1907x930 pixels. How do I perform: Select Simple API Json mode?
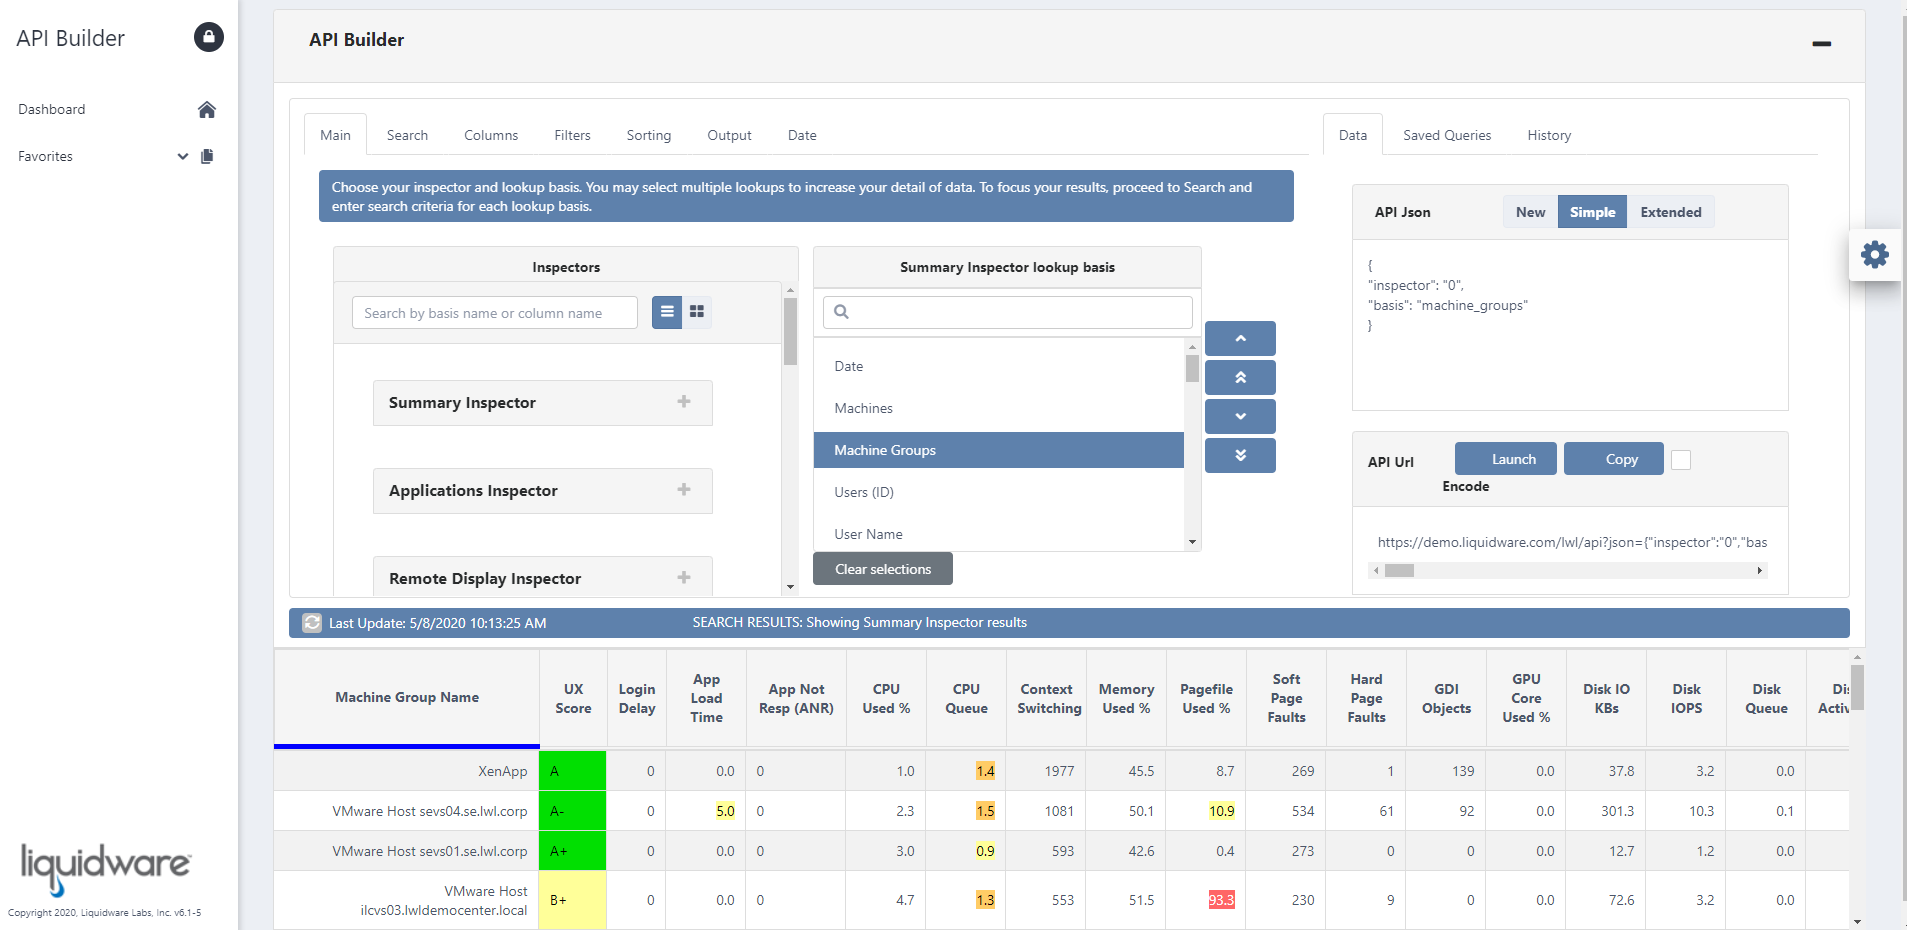coord(1592,212)
